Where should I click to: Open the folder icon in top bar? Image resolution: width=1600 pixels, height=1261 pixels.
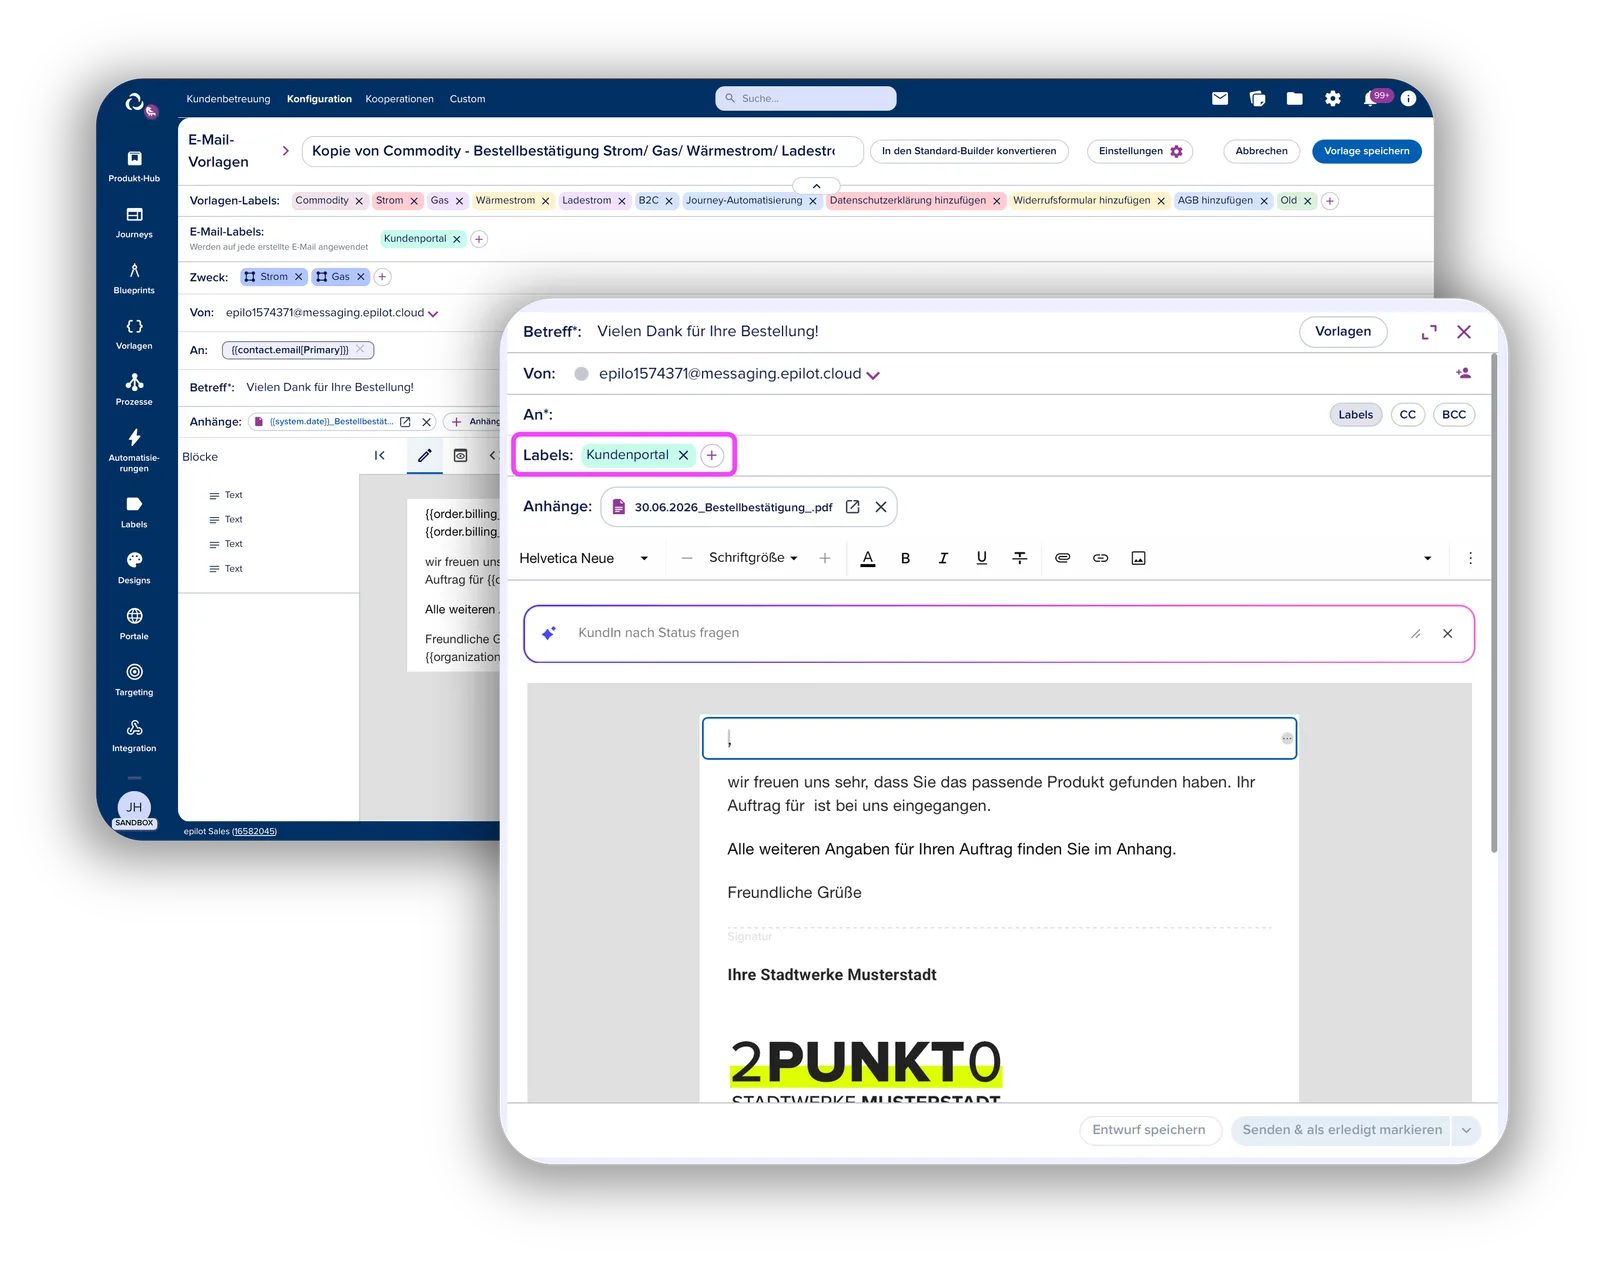(1295, 98)
